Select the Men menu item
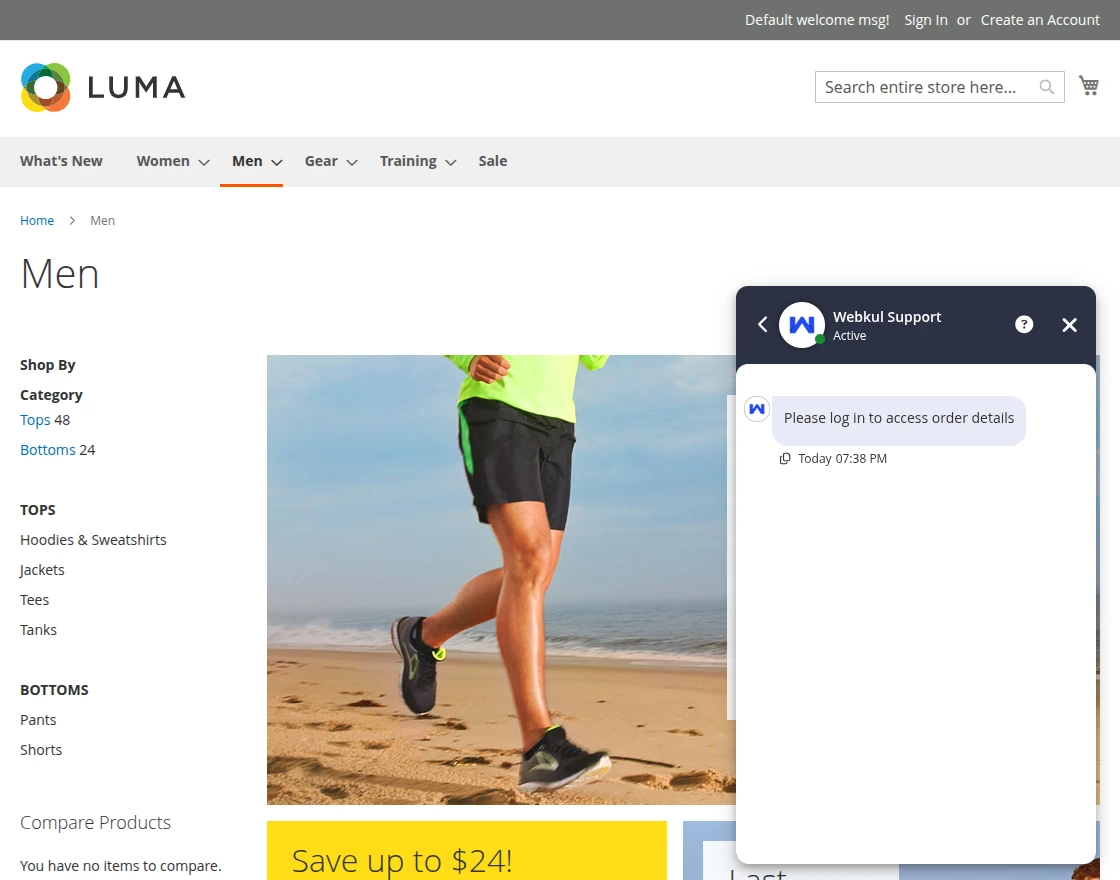The width and height of the screenshot is (1120, 880). click(247, 161)
